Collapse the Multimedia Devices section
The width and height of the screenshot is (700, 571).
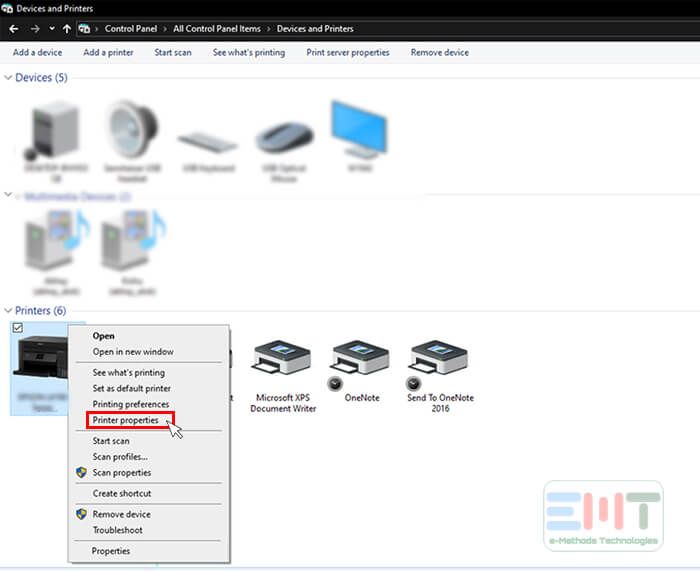click(9, 197)
